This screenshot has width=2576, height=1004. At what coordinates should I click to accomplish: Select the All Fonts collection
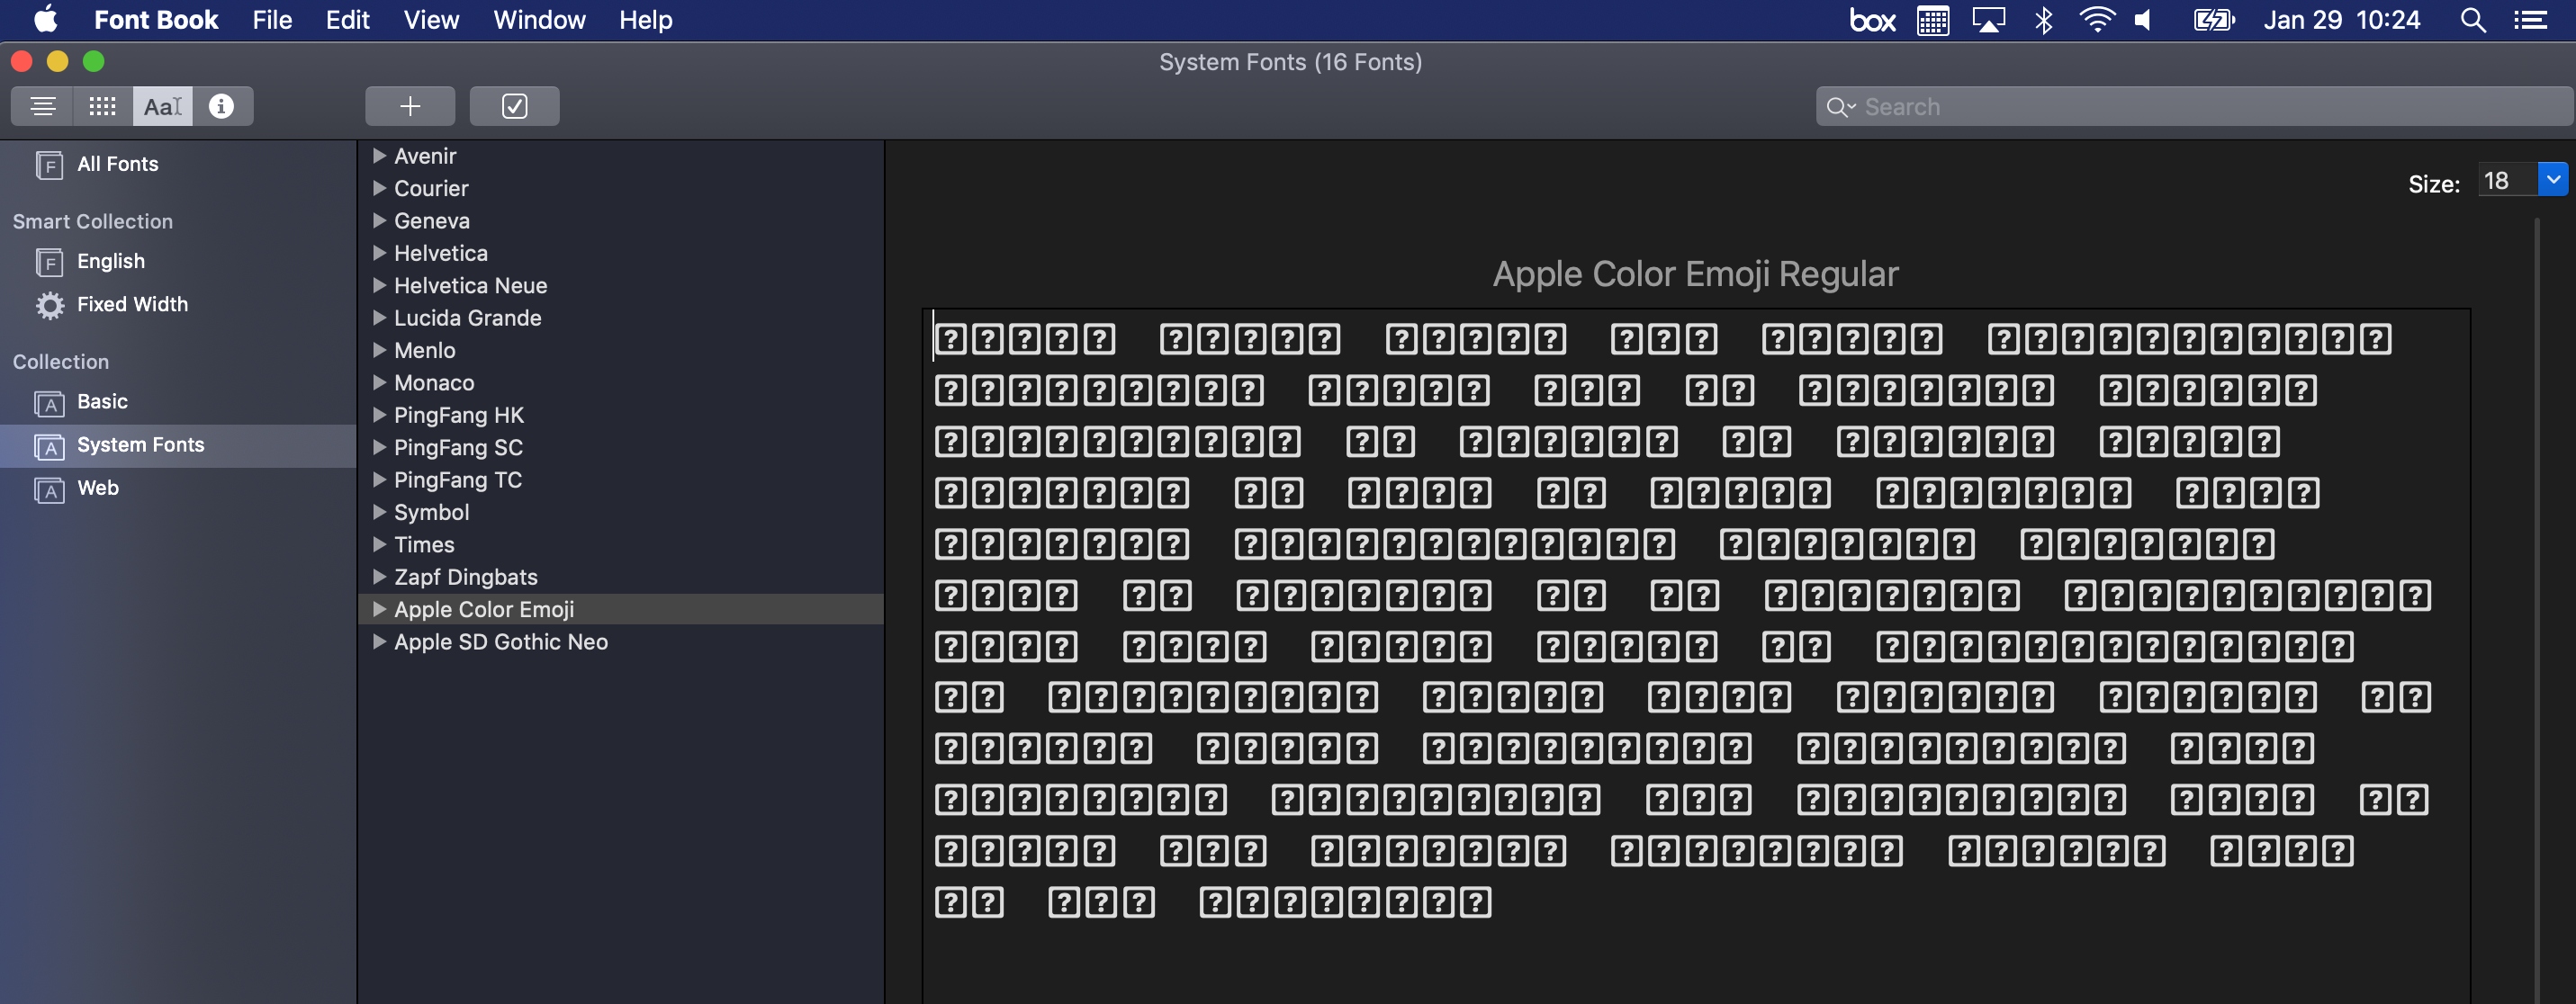117,164
